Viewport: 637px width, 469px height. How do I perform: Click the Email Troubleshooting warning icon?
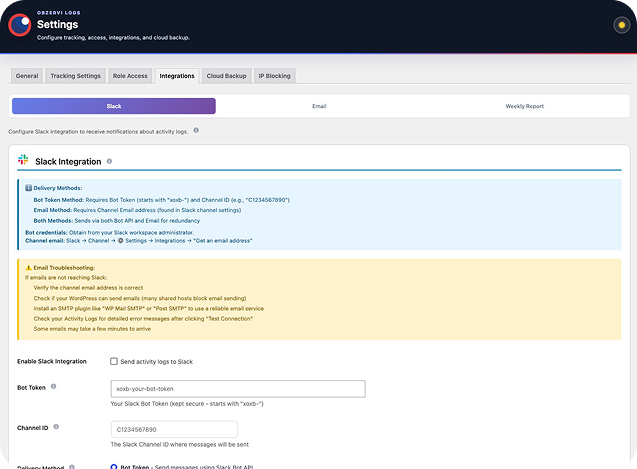pos(28,268)
